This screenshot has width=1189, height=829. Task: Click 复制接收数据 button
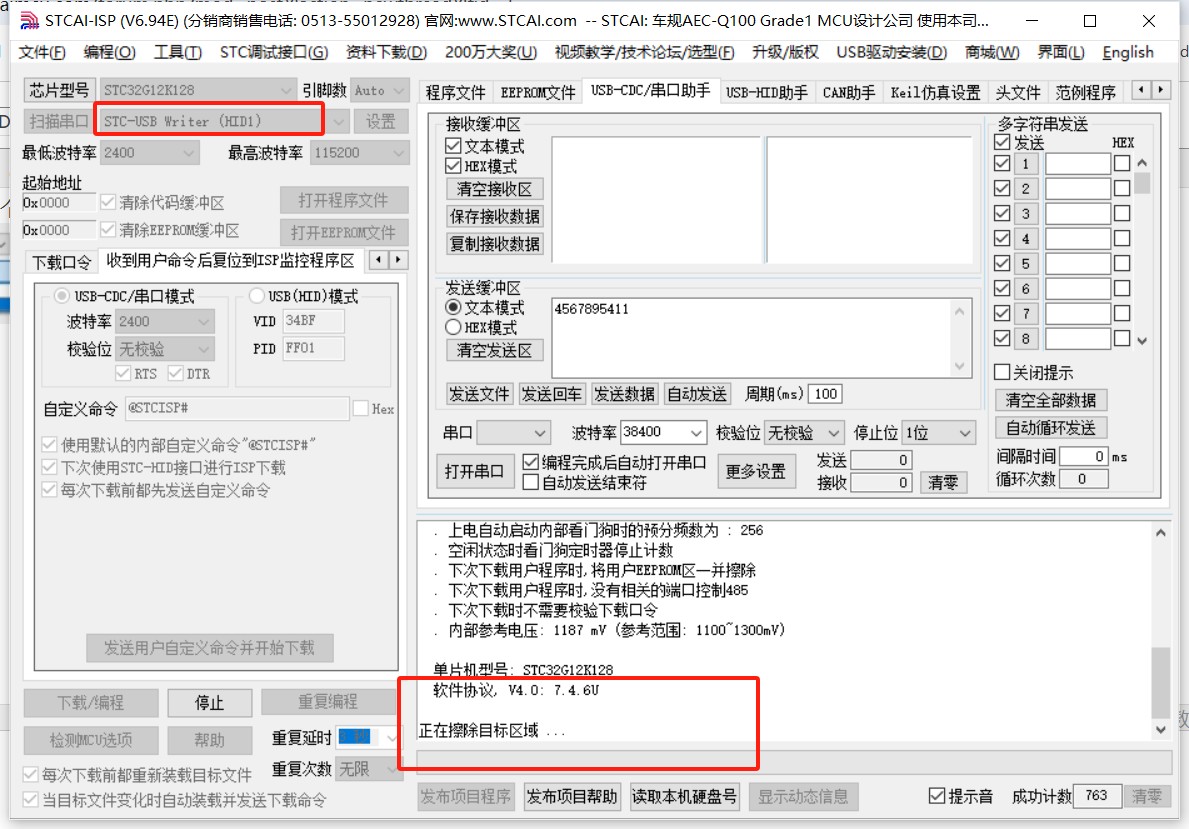(494, 243)
